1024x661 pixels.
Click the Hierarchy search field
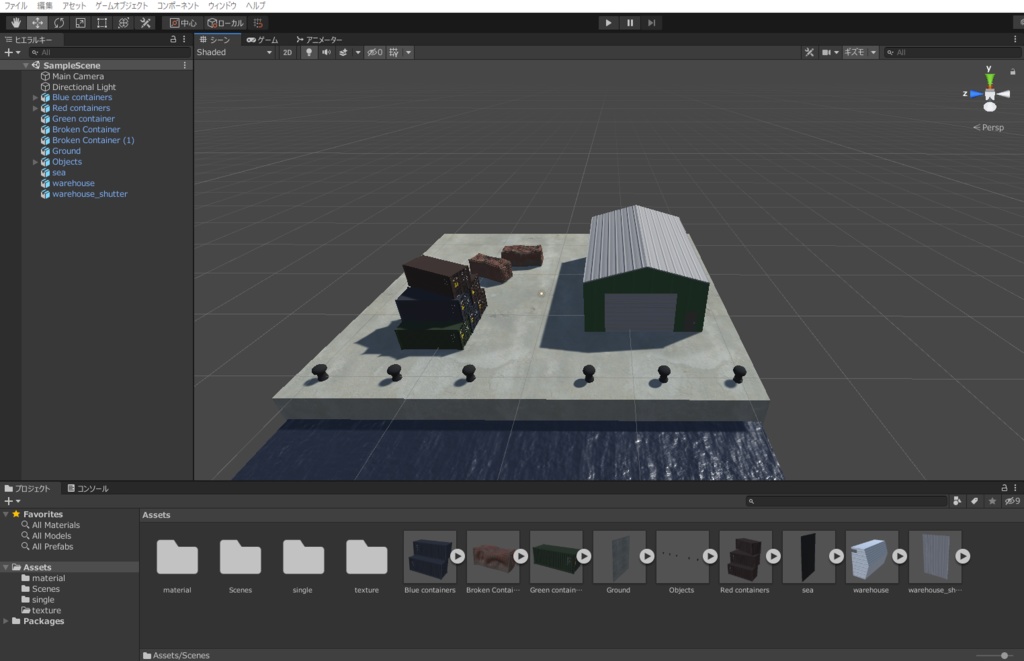tap(108, 52)
